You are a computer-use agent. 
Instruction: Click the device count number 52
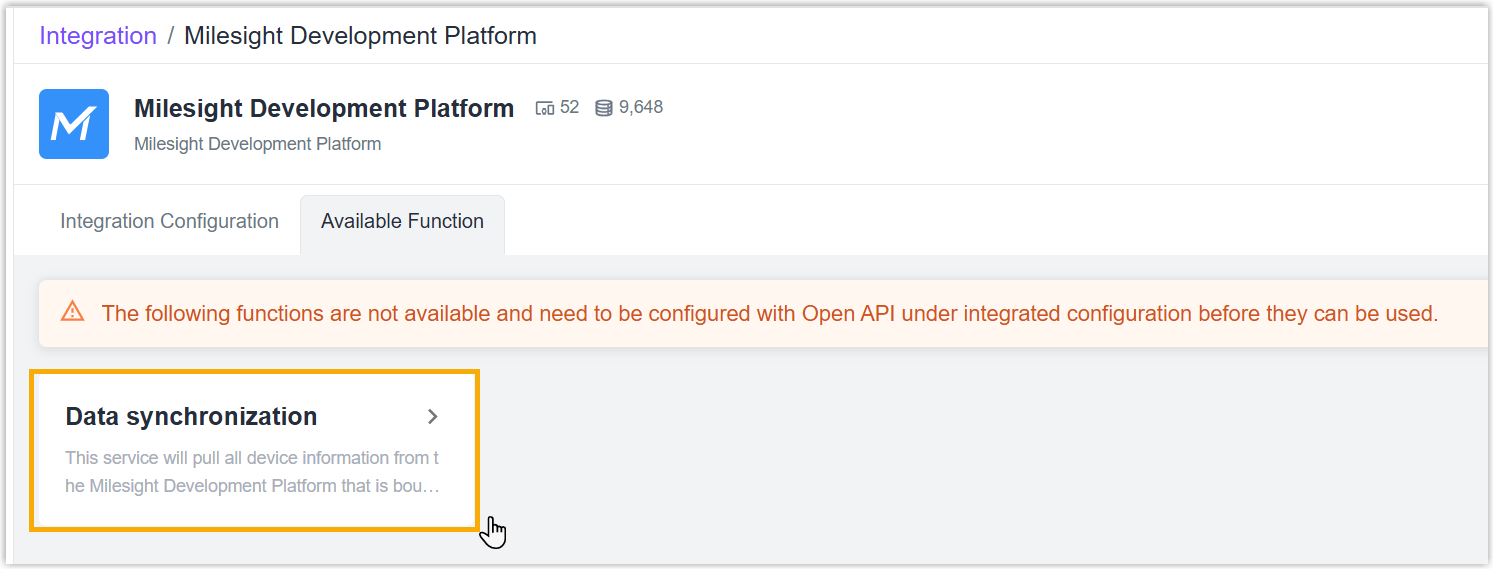click(x=569, y=107)
